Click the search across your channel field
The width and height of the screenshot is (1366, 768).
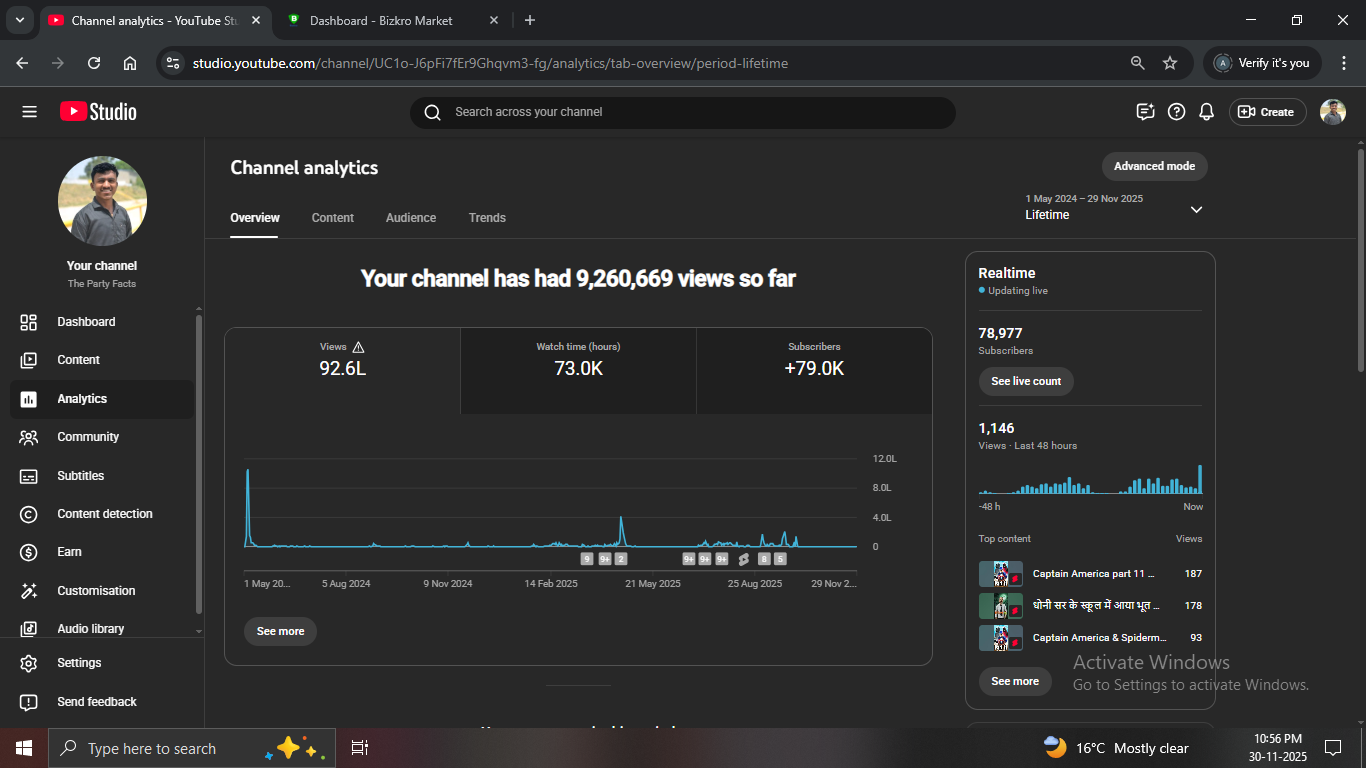(x=682, y=112)
